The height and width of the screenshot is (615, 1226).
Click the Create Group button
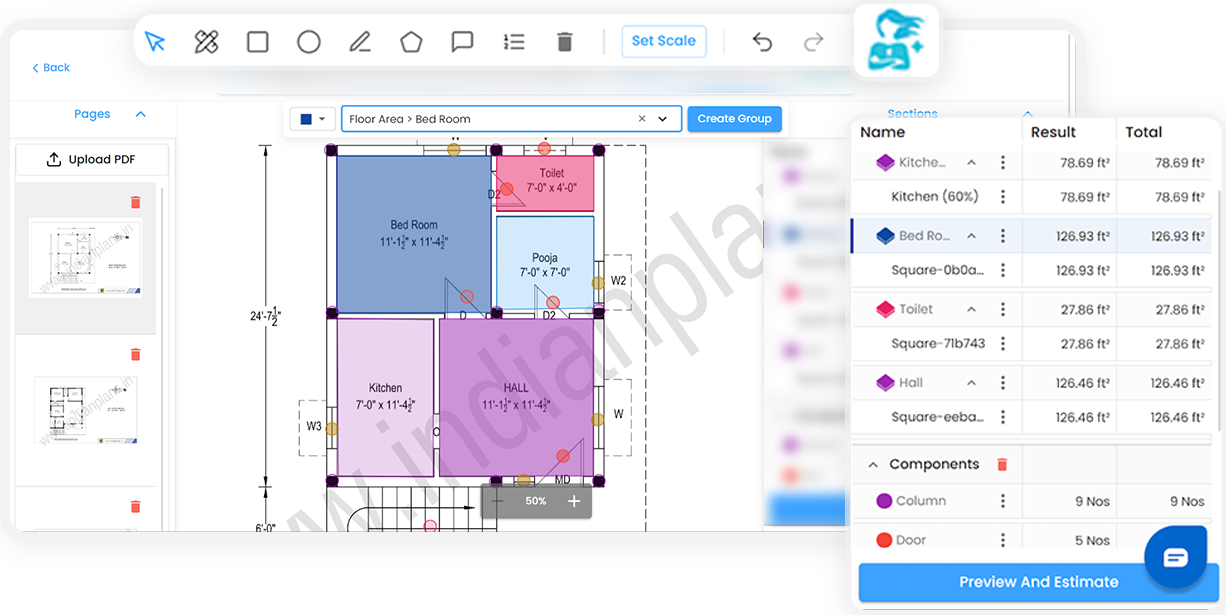click(734, 119)
